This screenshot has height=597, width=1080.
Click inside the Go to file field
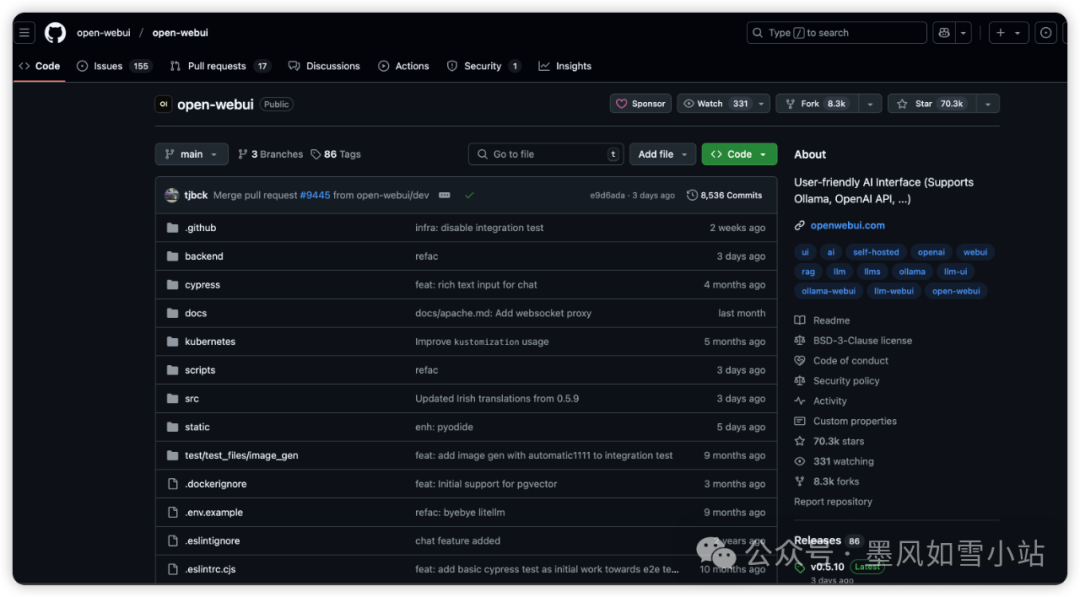pos(545,154)
